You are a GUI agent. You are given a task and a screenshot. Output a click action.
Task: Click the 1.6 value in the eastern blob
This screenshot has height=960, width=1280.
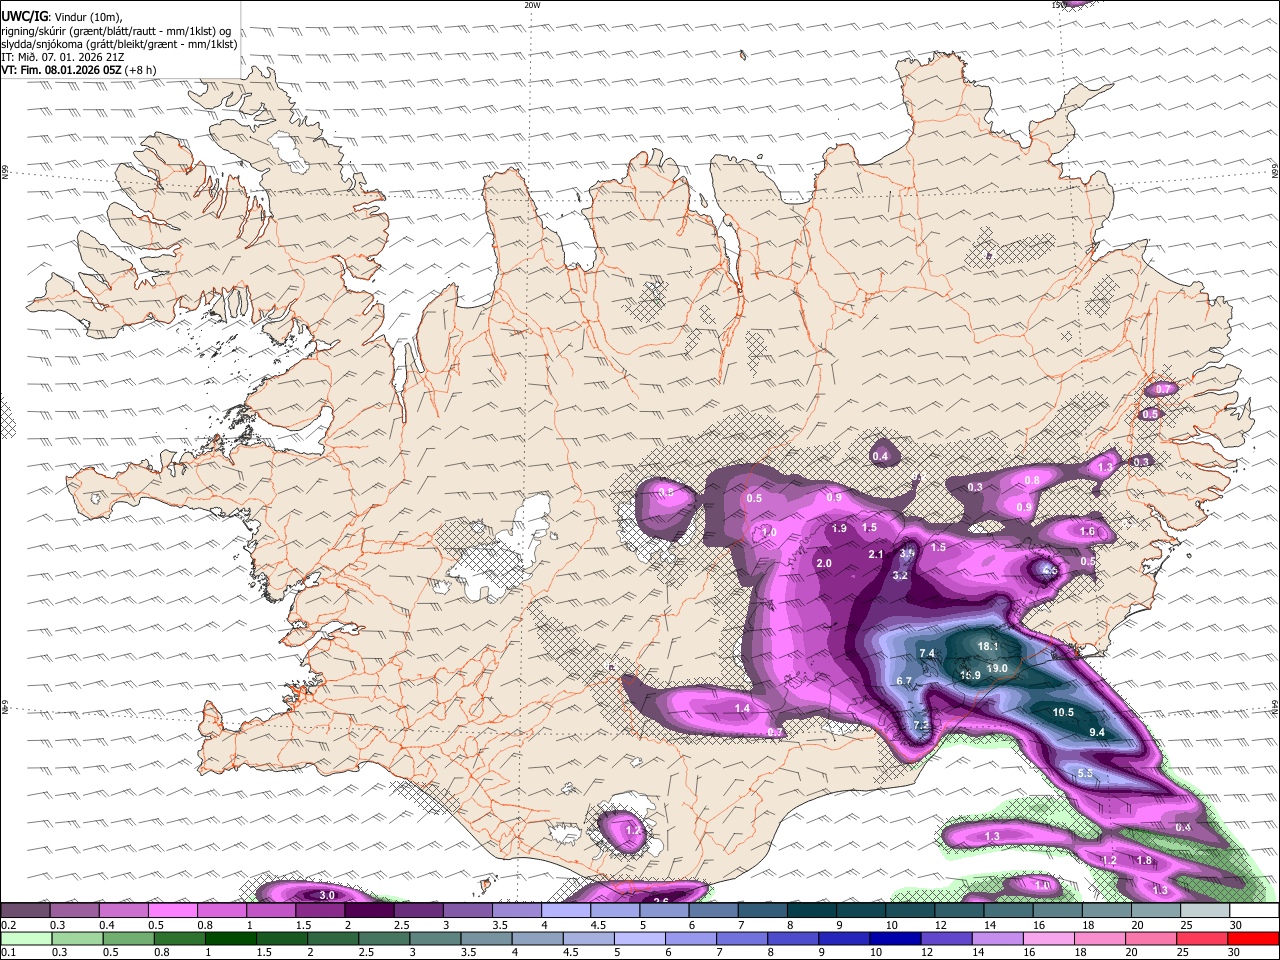coord(1087,532)
